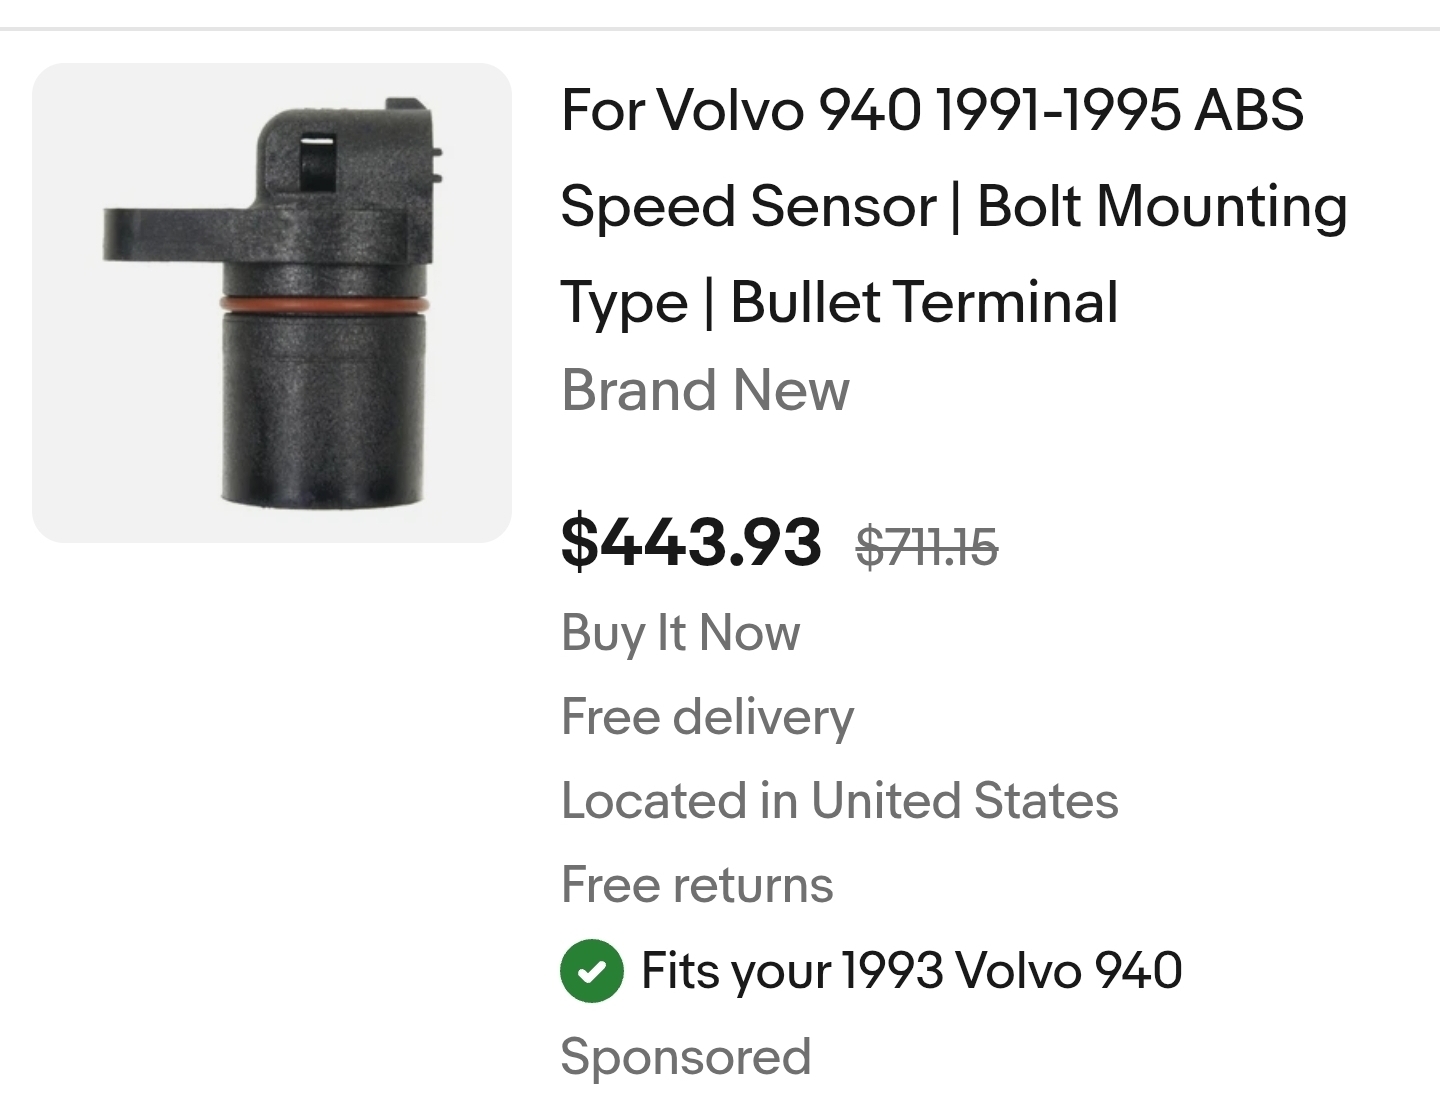Click 'Fits your 1993 Volvo 940' text

pos(911,970)
